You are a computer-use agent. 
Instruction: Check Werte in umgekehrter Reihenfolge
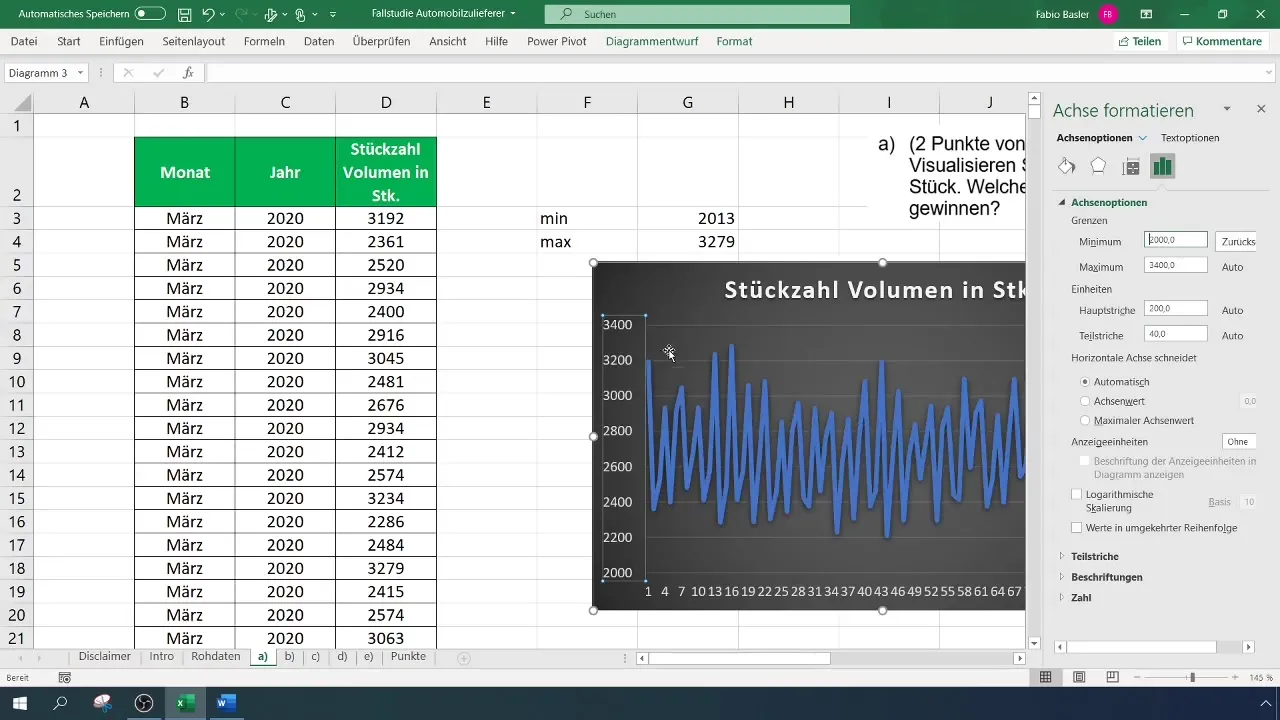(x=1077, y=527)
